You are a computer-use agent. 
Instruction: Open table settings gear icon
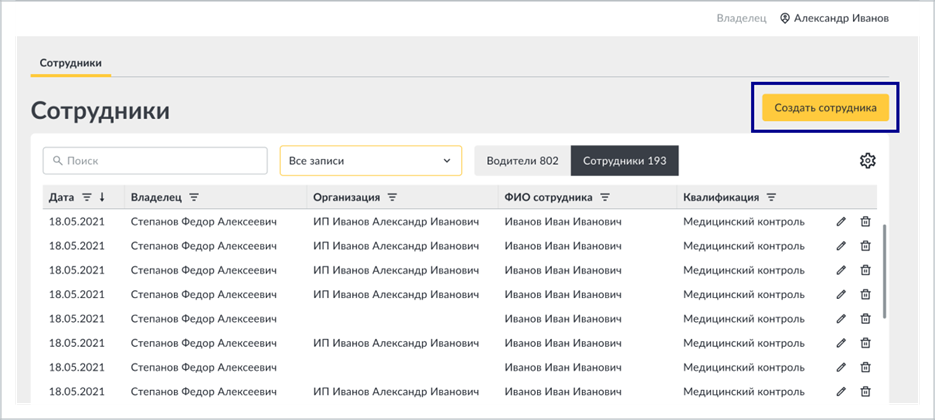point(867,160)
